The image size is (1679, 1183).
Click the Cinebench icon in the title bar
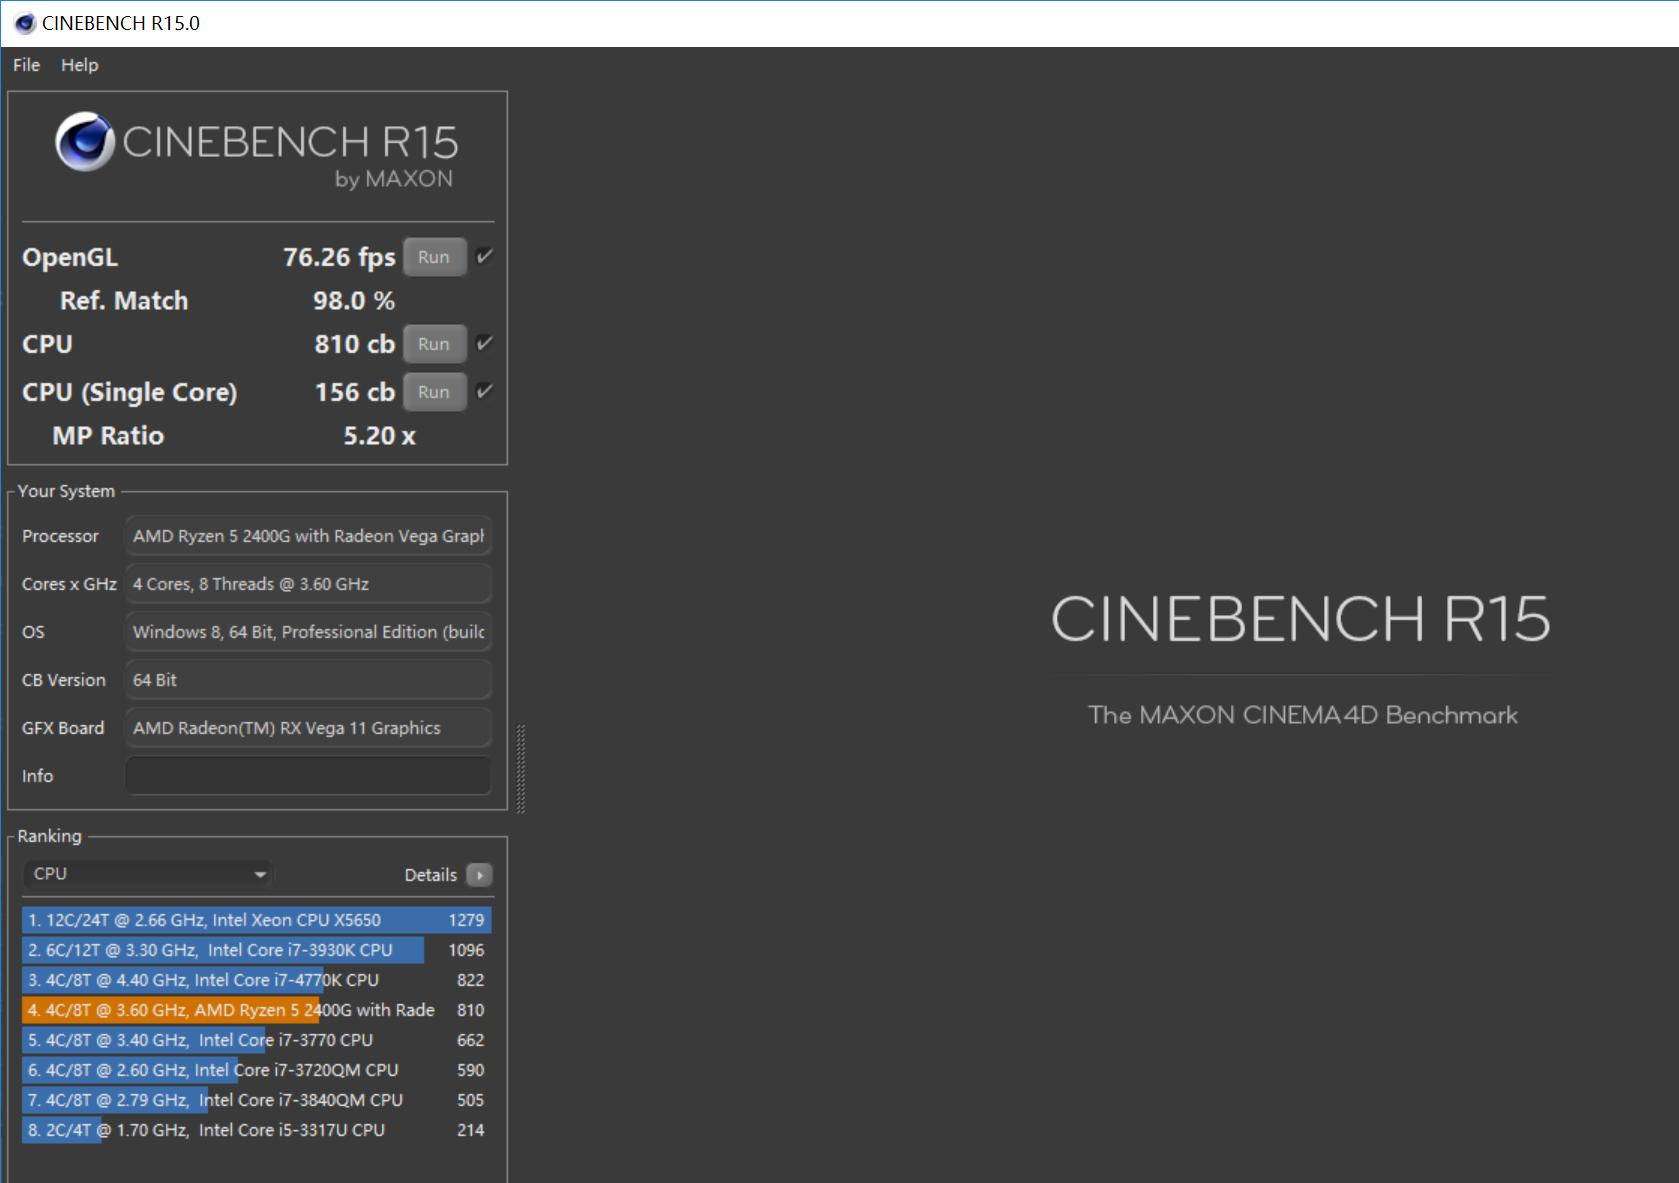(x=25, y=23)
